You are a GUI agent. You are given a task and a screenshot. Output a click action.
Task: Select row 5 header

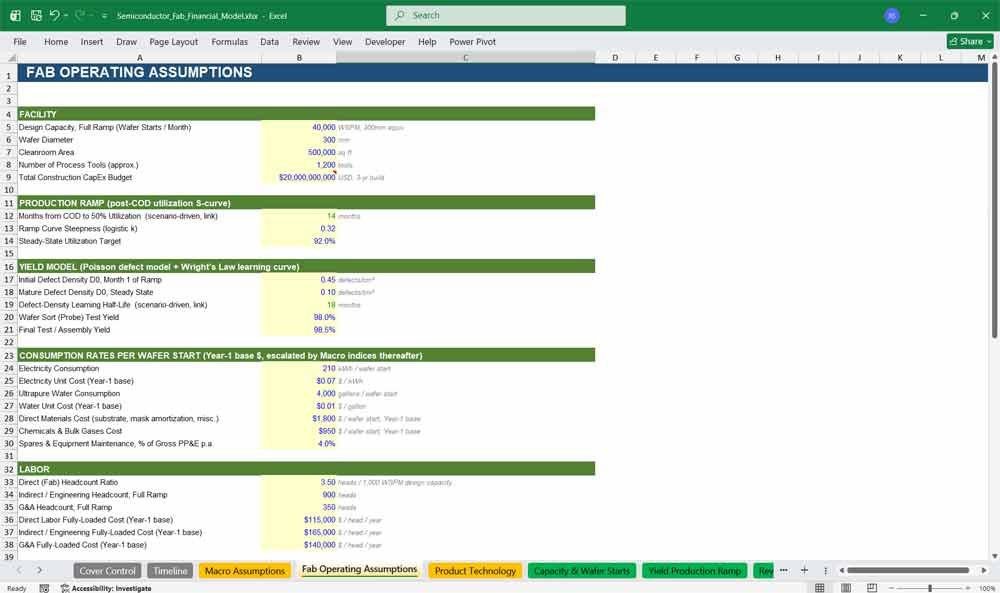point(9,127)
